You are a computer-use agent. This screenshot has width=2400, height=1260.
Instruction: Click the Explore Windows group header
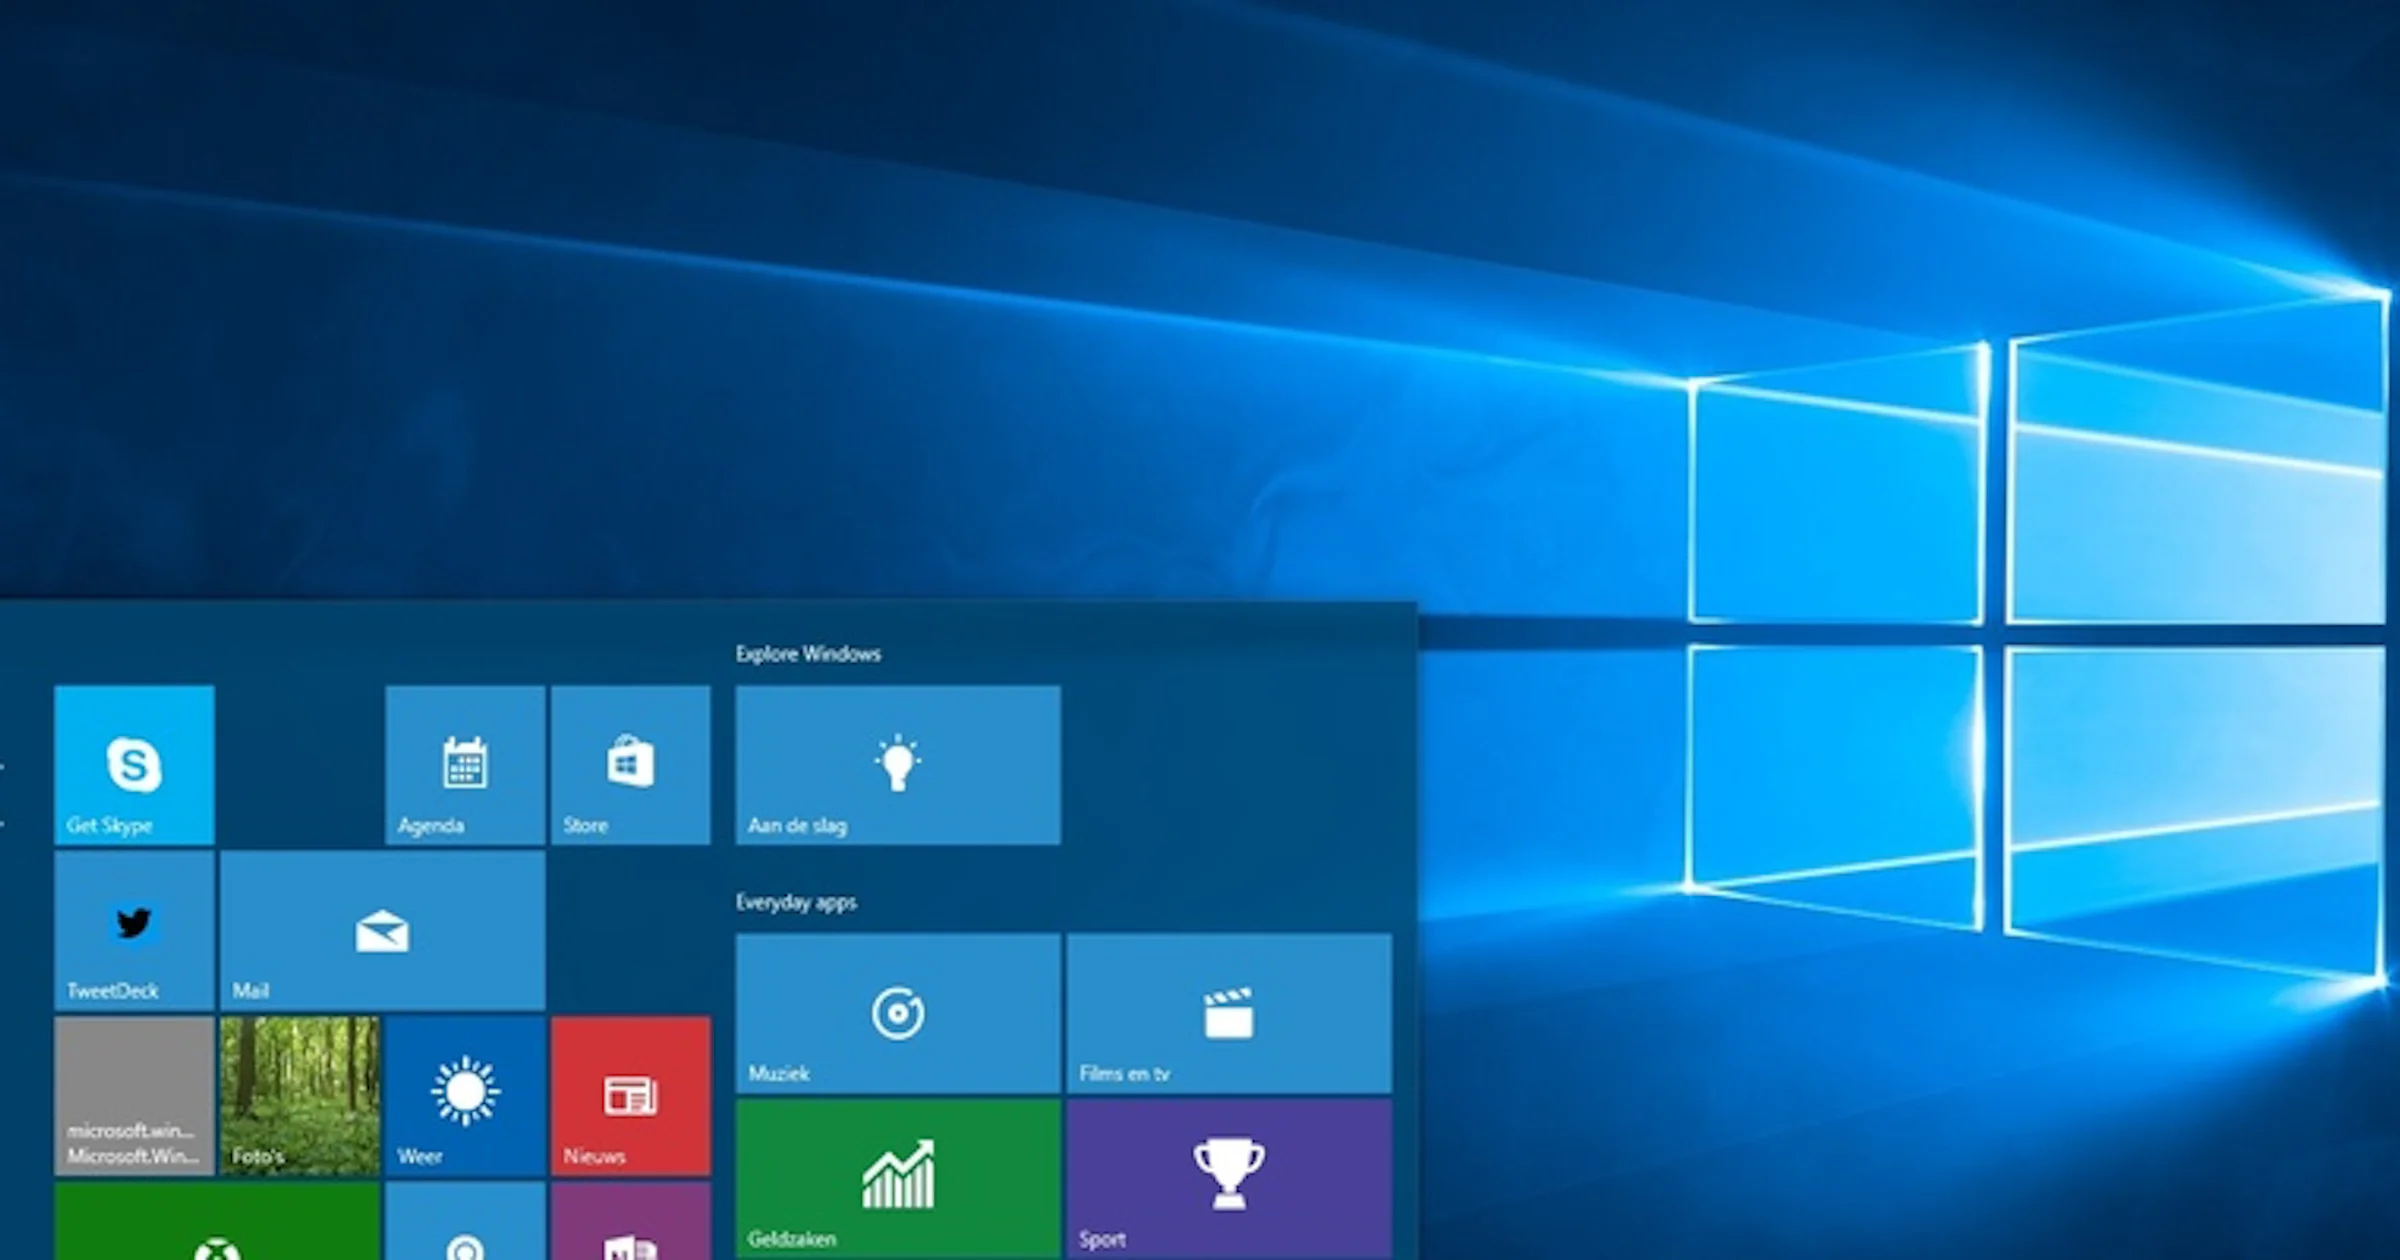coord(808,654)
